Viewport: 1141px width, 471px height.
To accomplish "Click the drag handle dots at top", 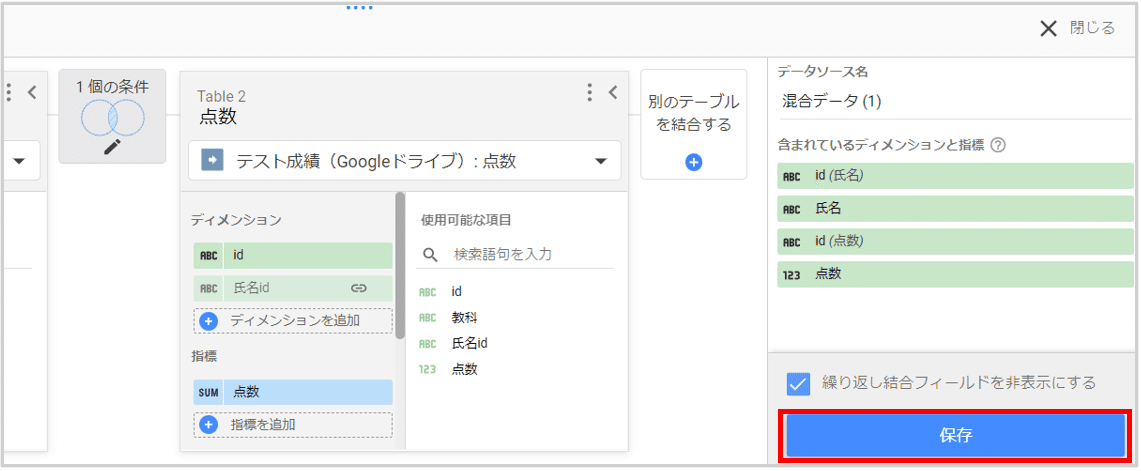I will click(x=359, y=7).
